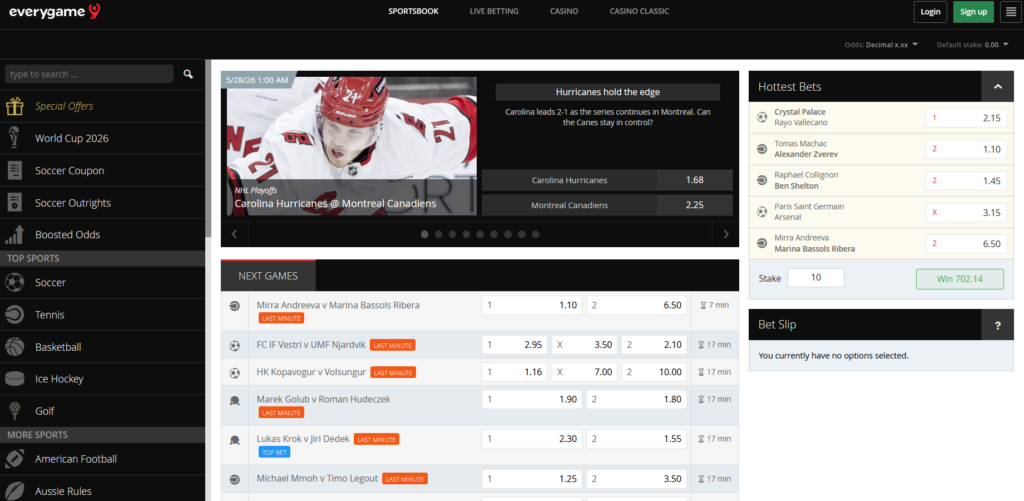Select Crystal Palace odds 2.15
This screenshot has width=1024, height=501.
[966, 118]
